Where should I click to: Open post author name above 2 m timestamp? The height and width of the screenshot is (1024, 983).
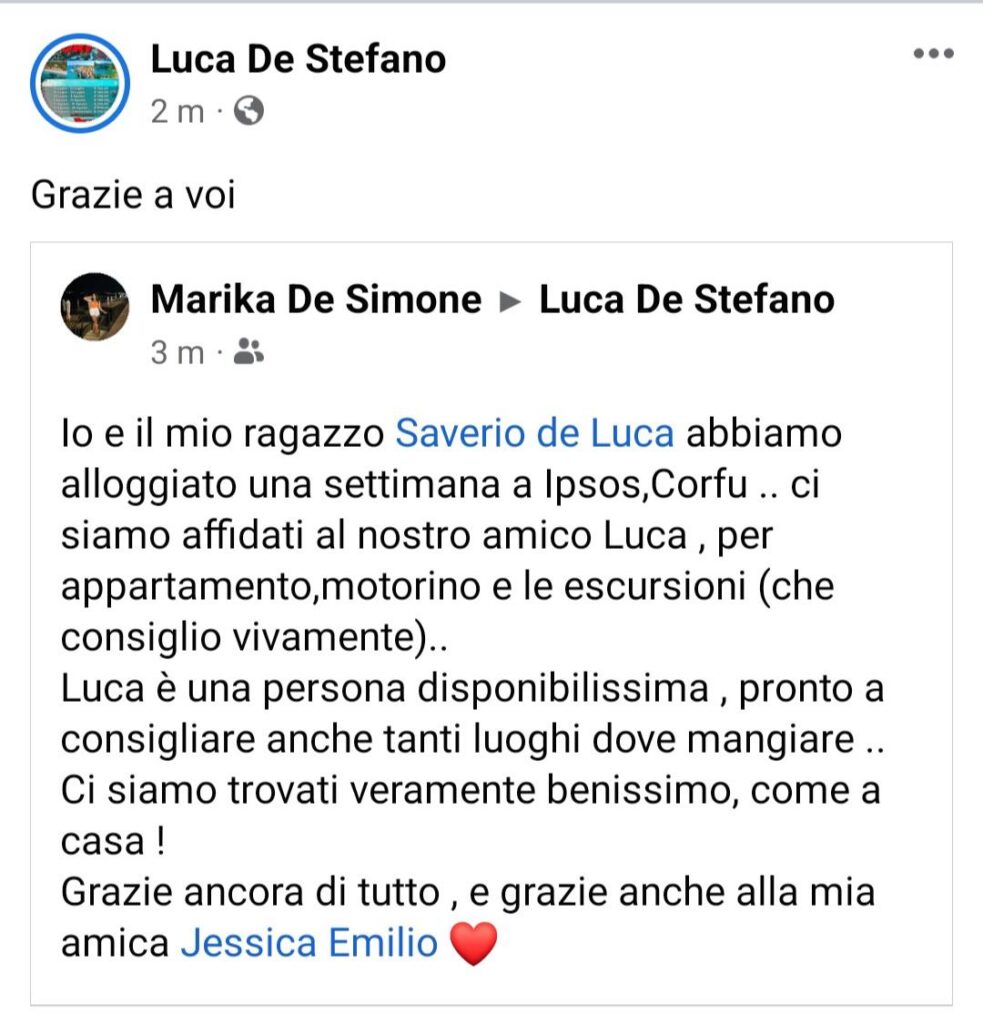point(298,59)
